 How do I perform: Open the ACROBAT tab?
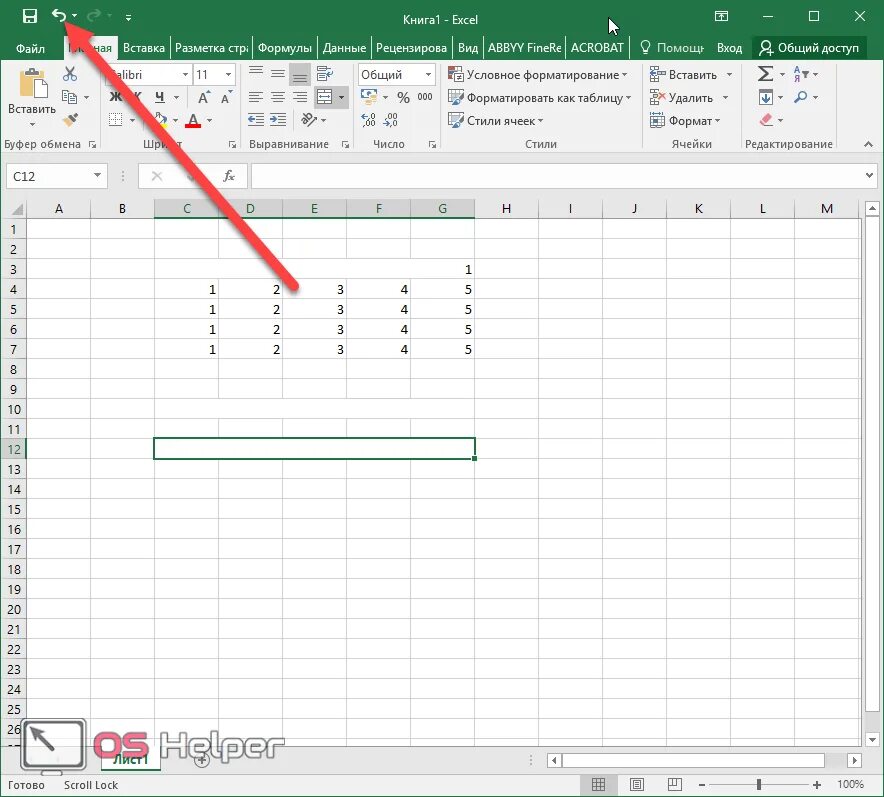pyautogui.click(x=597, y=48)
